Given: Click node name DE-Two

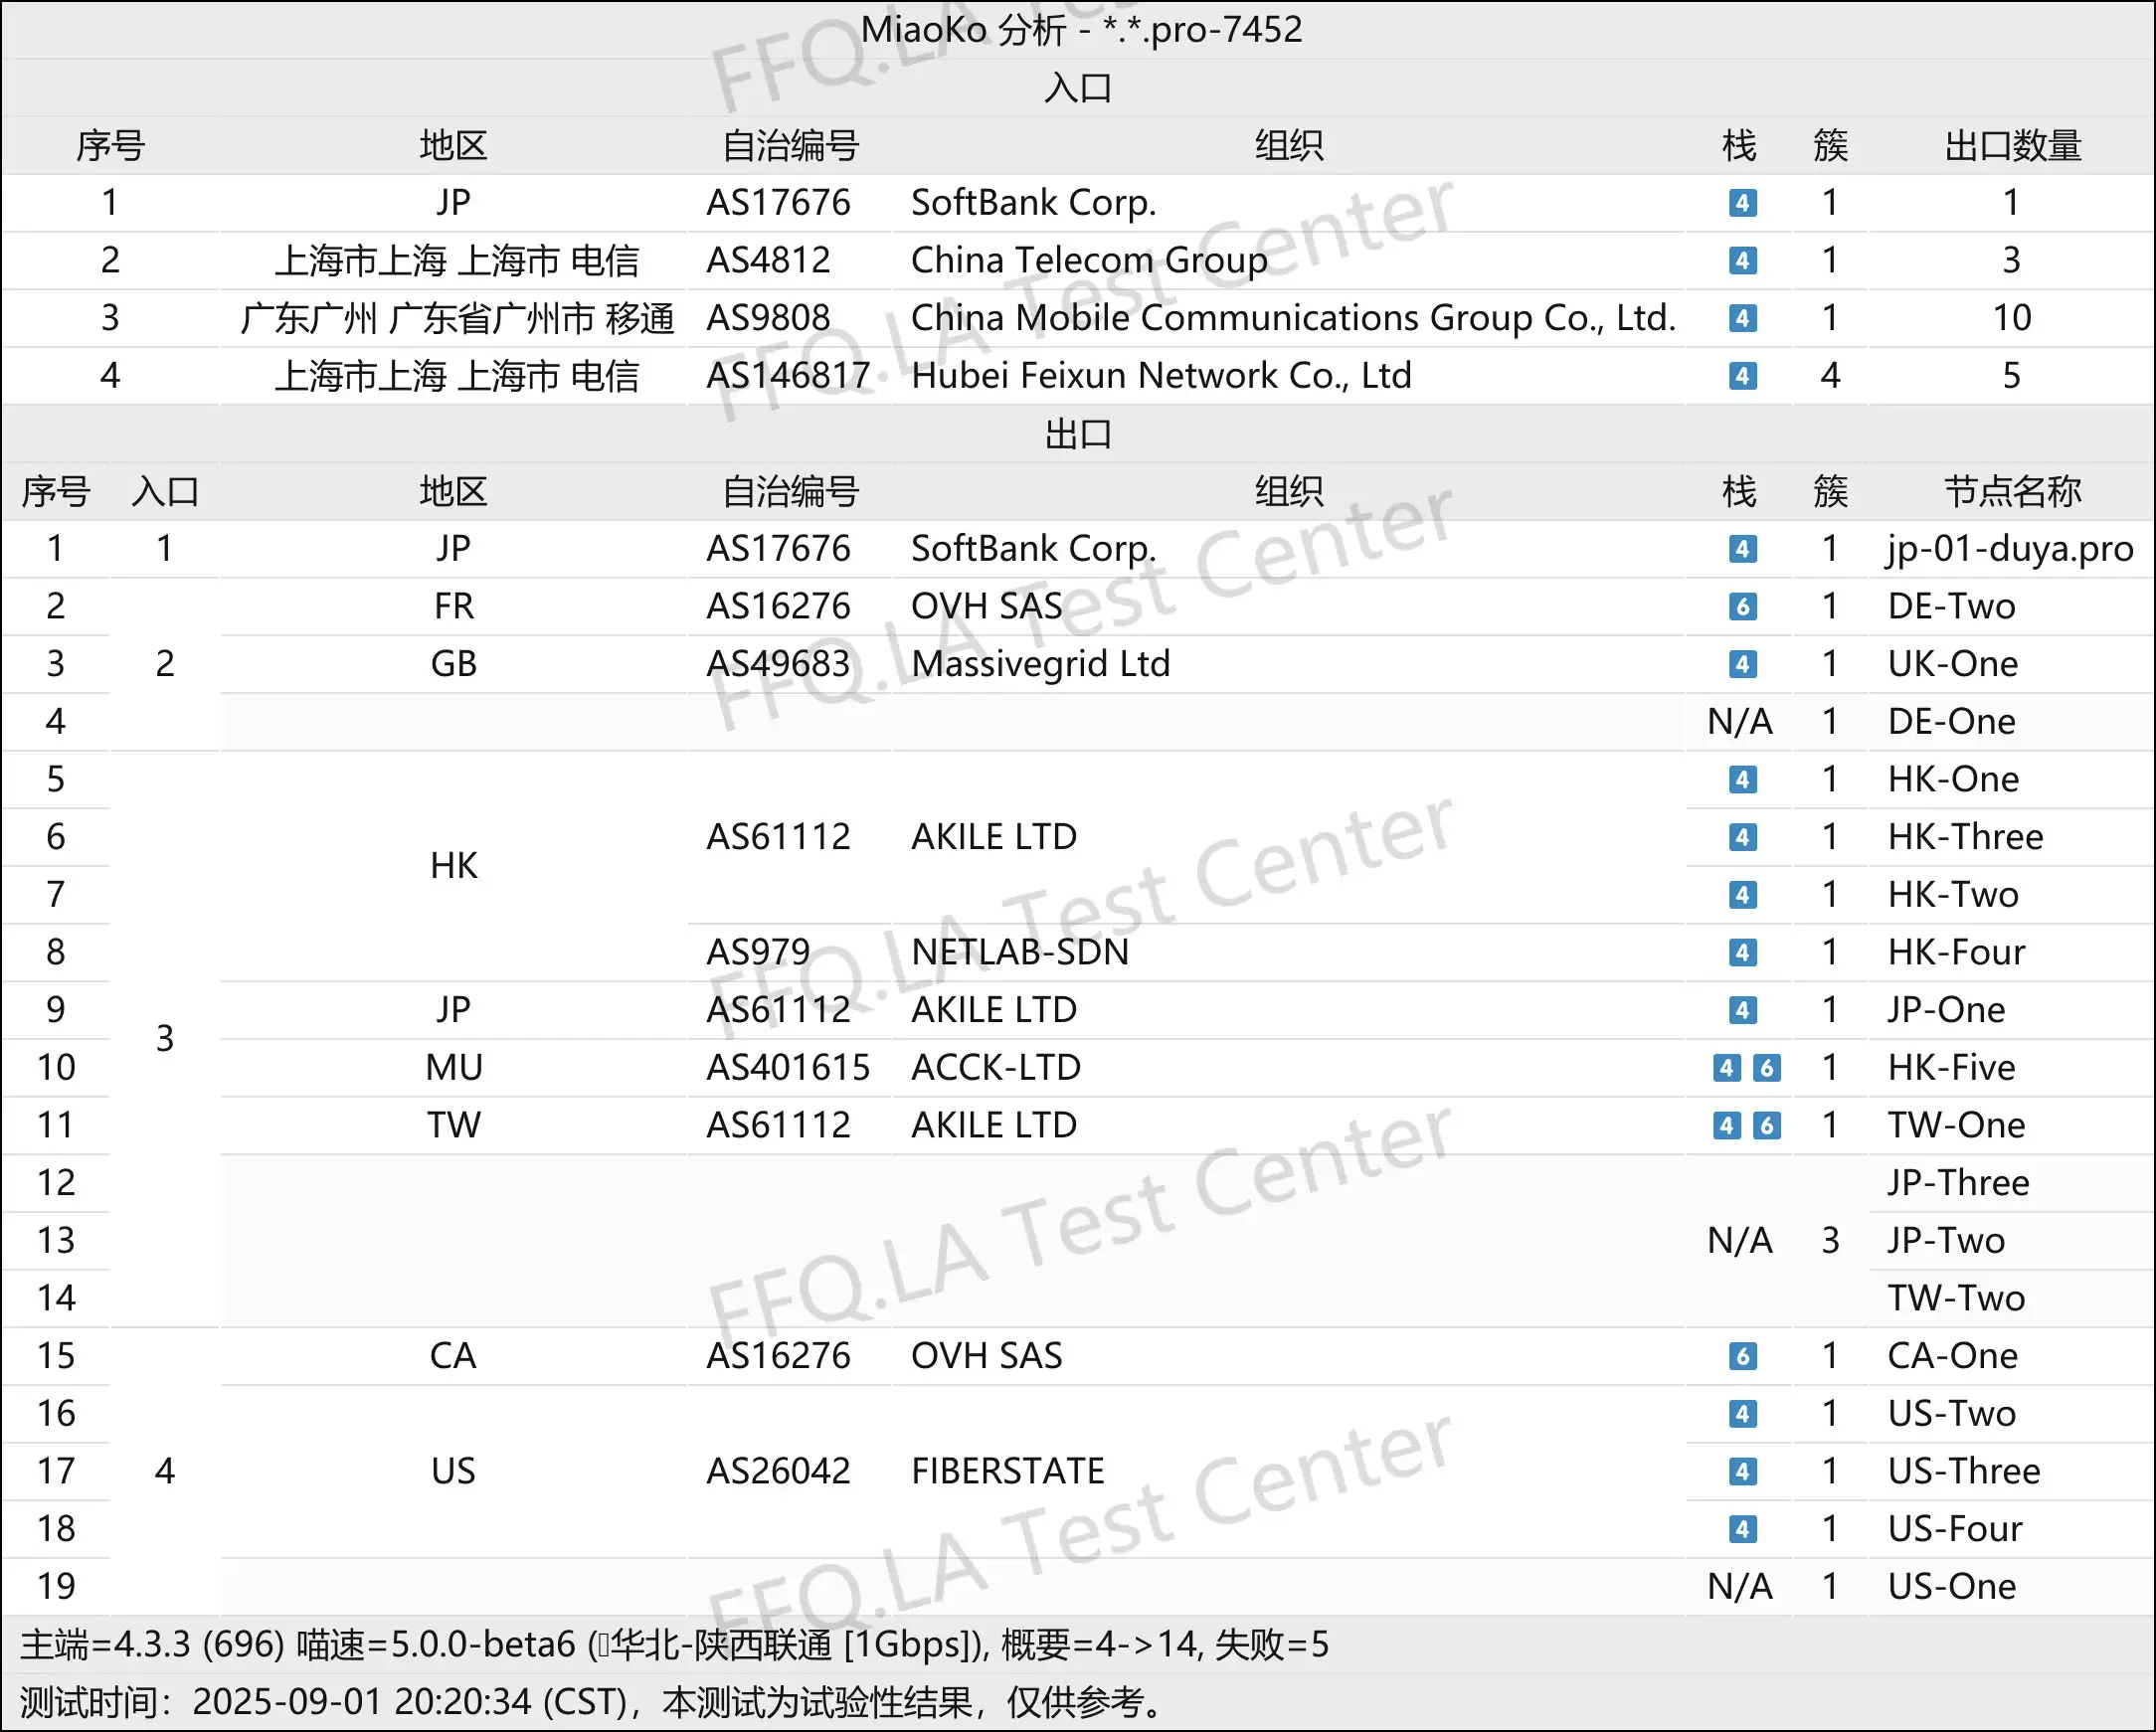Looking at the screenshot, I should pyautogui.click(x=1951, y=606).
